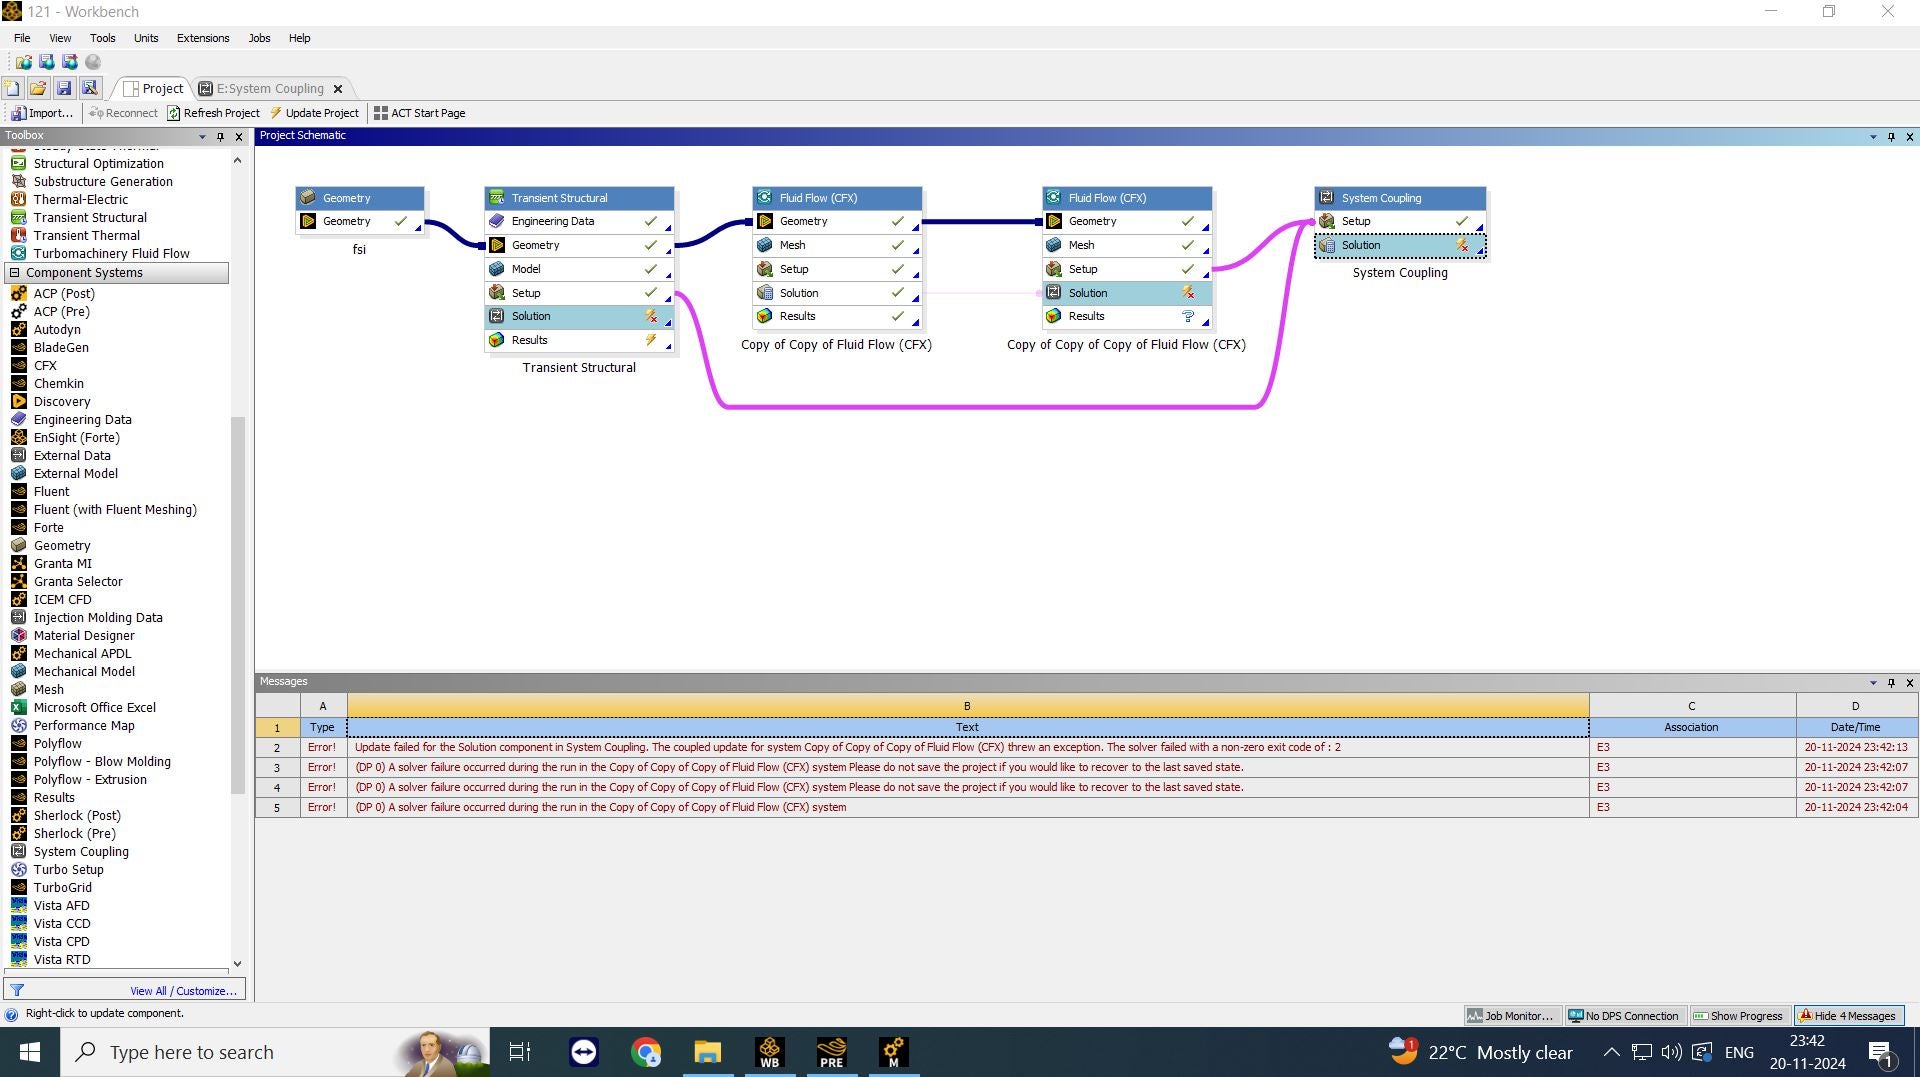
Task: Click the Import button
Action: pyautogui.click(x=41, y=113)
